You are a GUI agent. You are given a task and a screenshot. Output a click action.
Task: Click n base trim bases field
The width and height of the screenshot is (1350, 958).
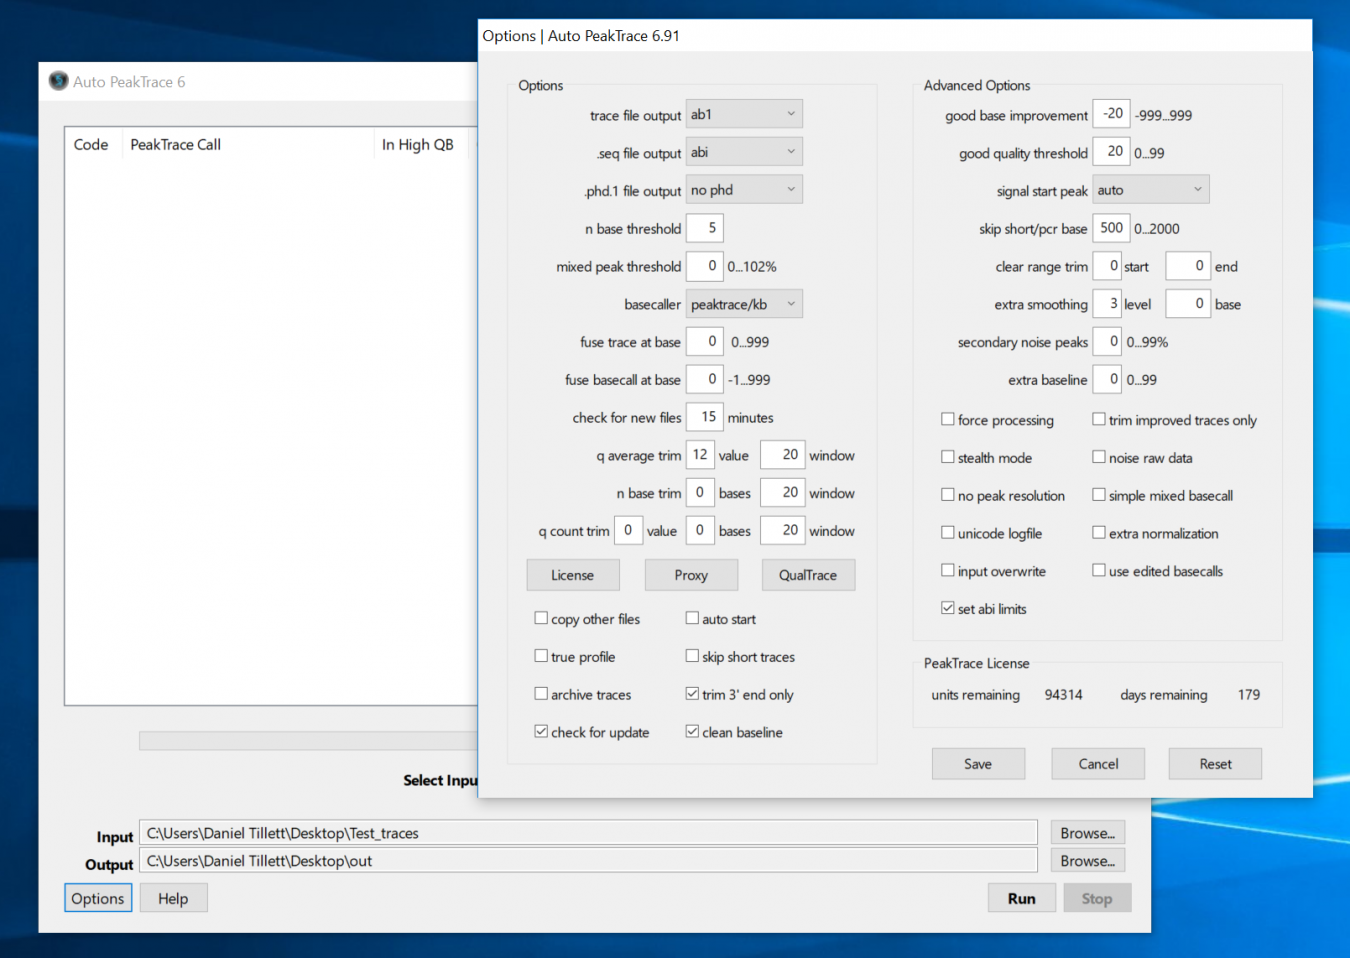700,493
